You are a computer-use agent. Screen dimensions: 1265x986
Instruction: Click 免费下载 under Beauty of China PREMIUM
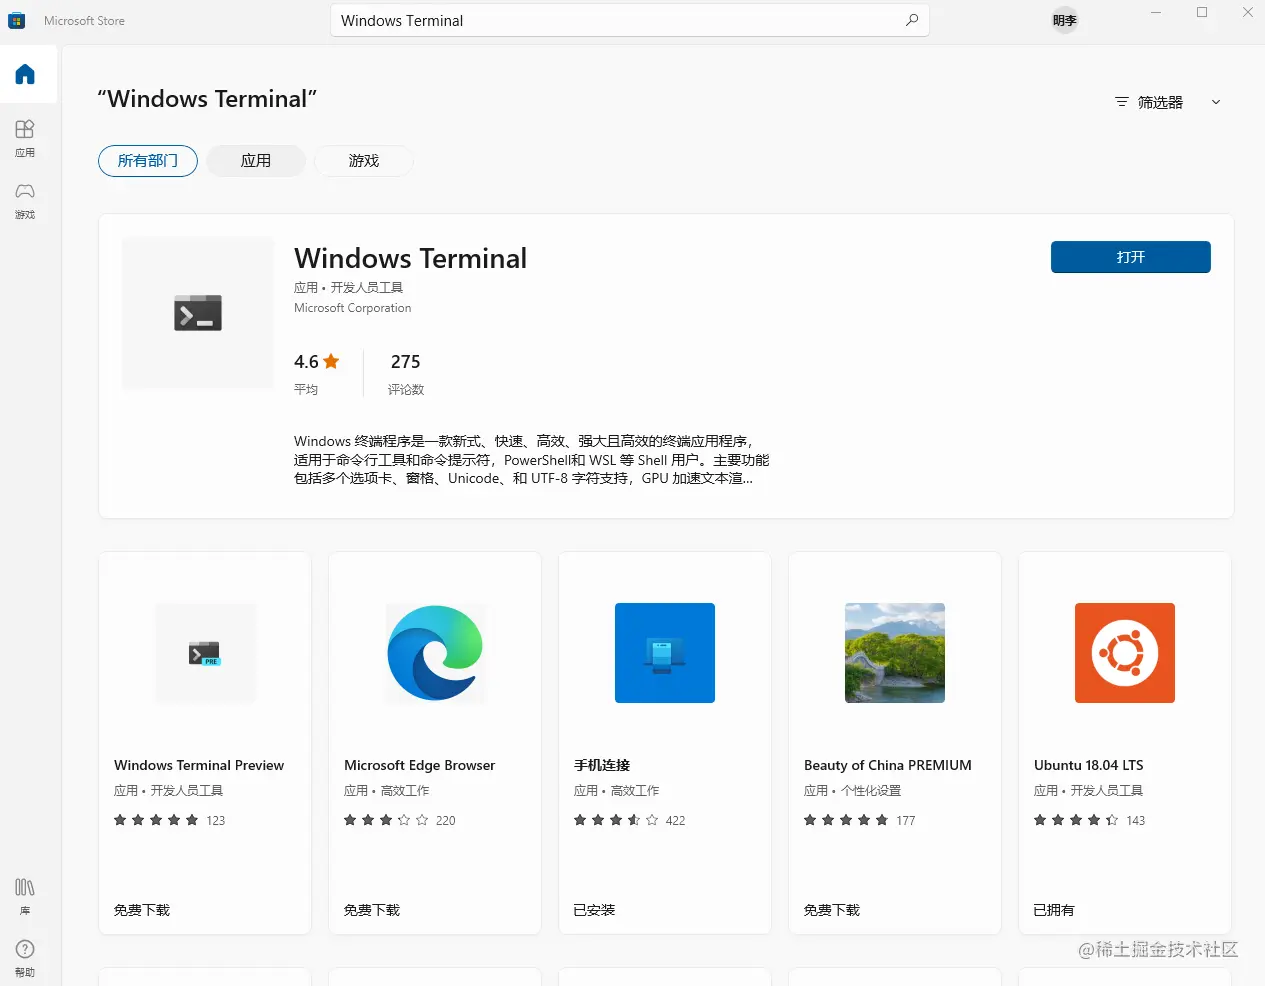[x=832, y=910]
